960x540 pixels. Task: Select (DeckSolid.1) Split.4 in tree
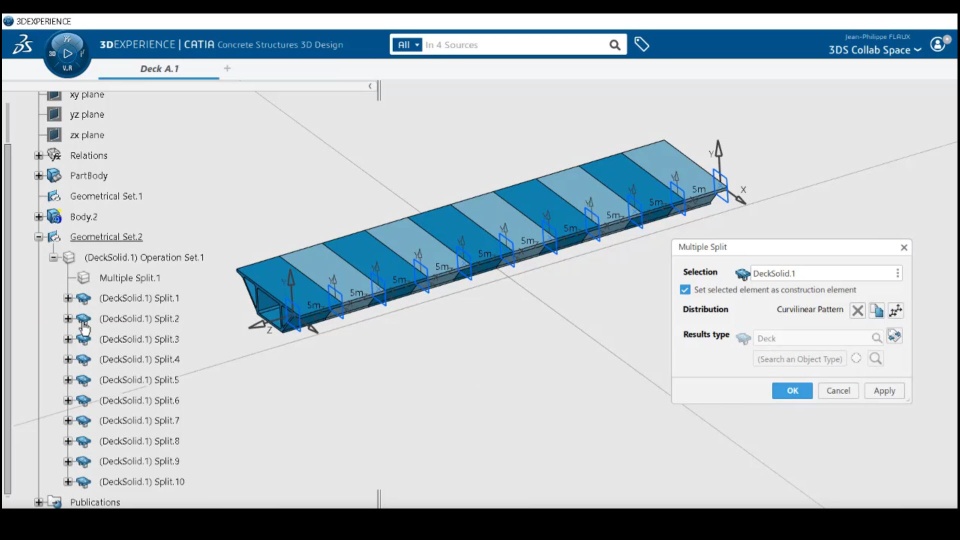139,359
